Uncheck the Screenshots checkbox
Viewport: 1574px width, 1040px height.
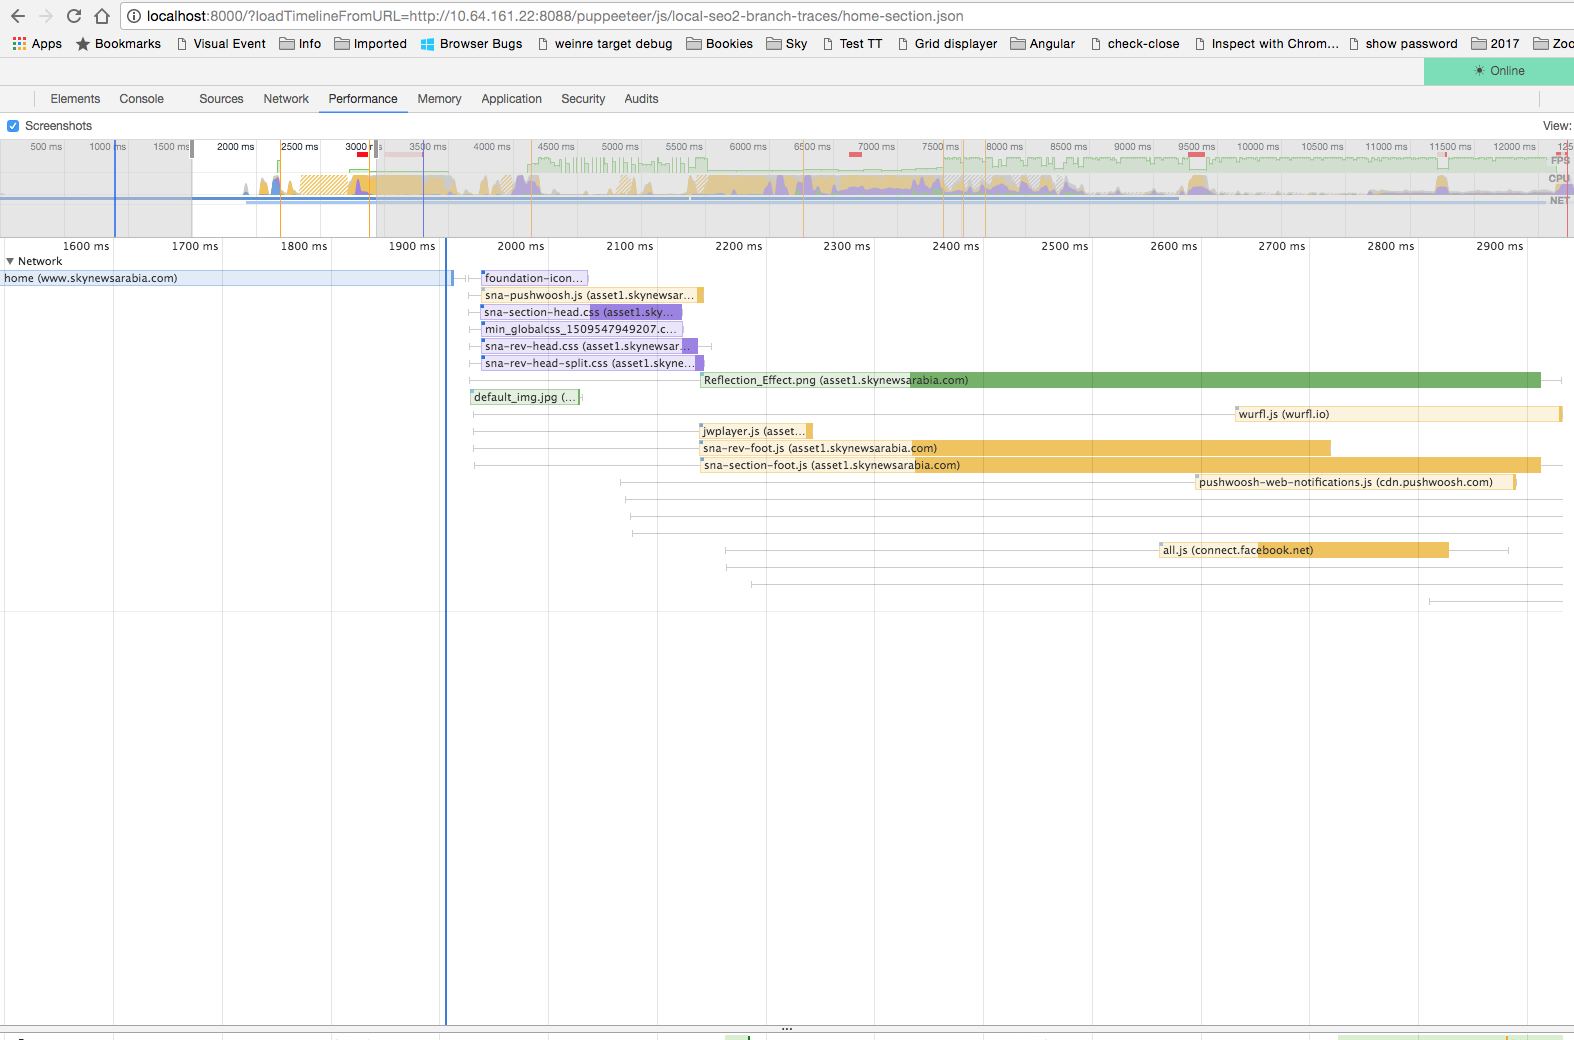pyautogui.click(x=13, y=126)
